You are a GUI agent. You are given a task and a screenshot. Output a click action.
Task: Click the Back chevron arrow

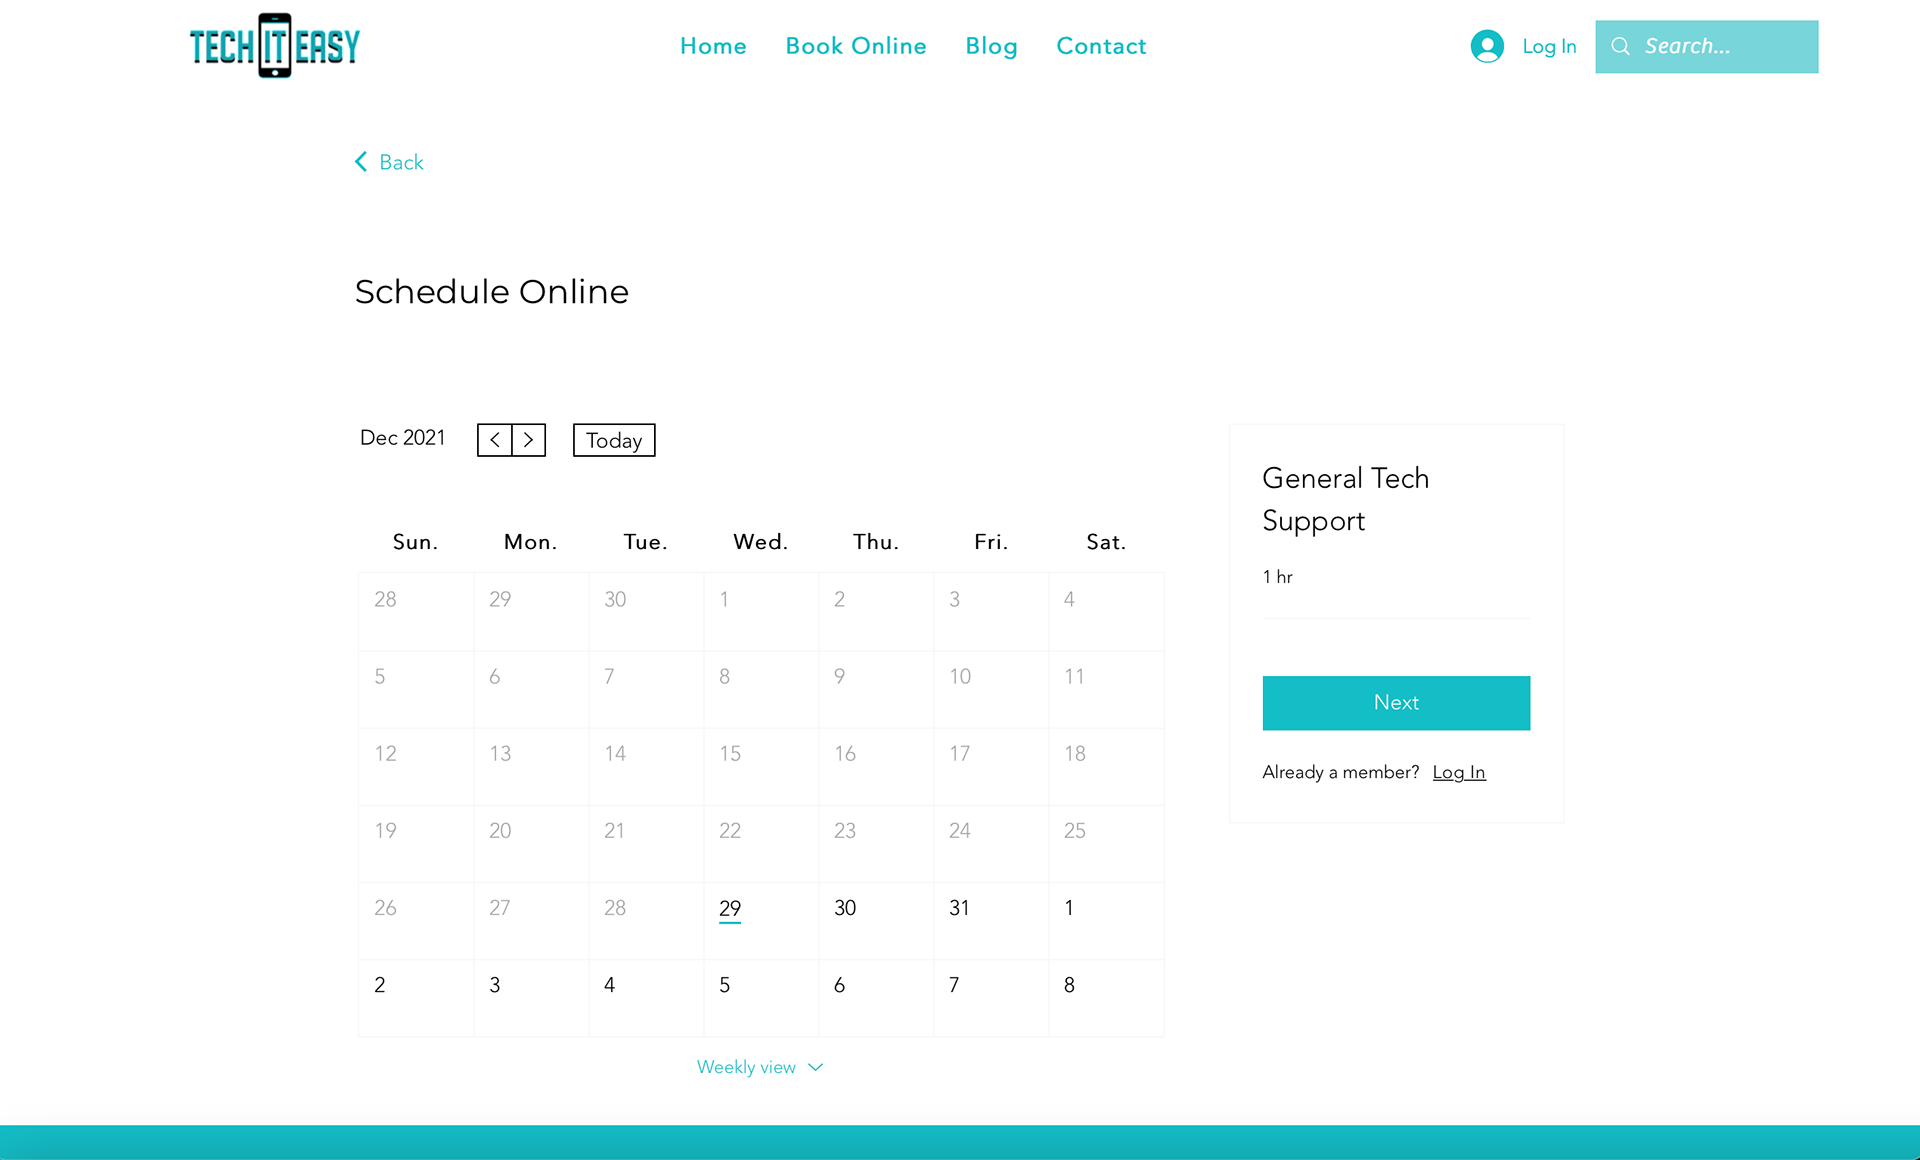tap(361, 162)
